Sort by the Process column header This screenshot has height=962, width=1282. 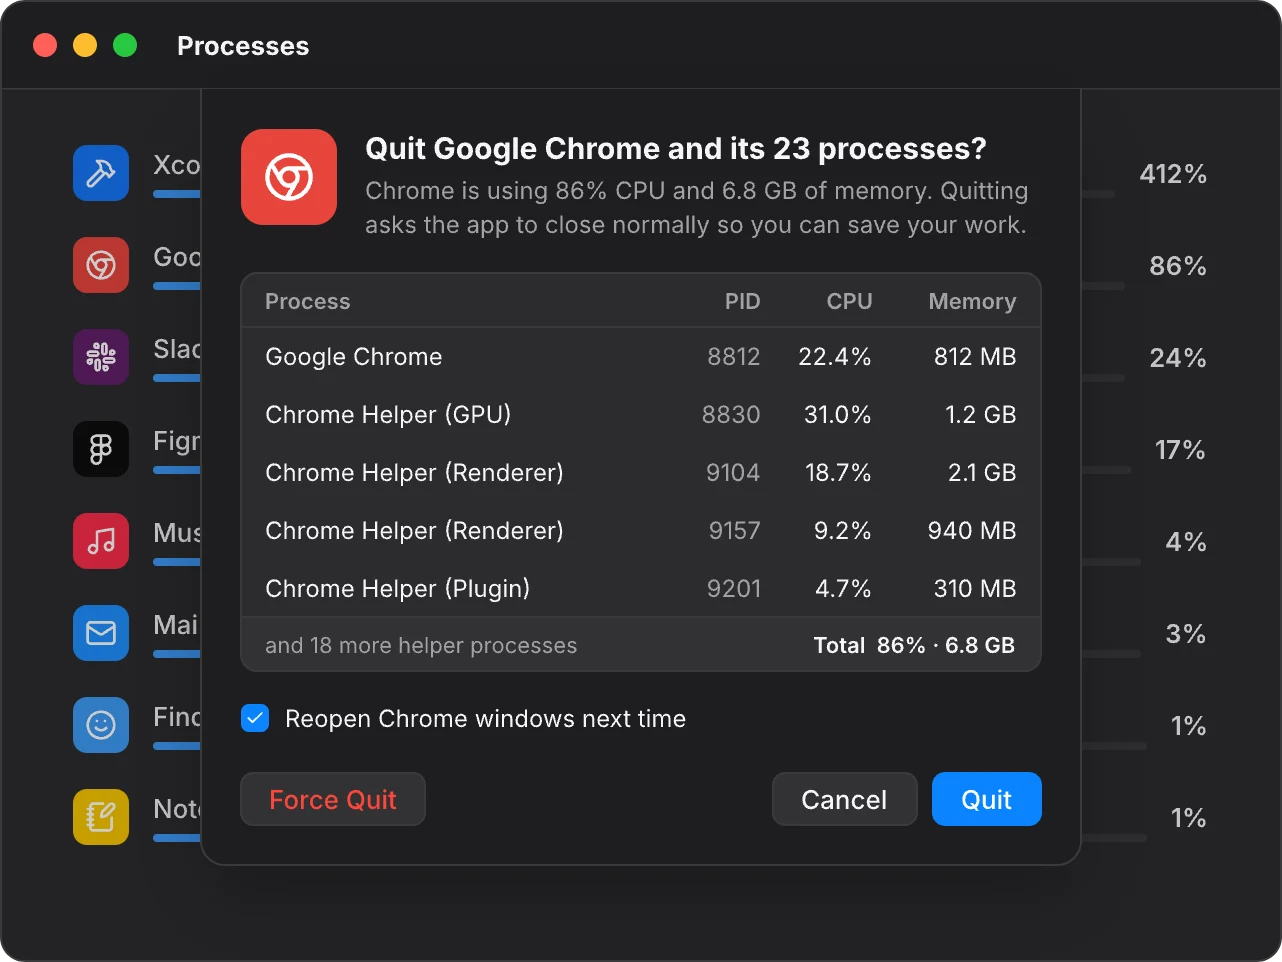tap(308, 301)
